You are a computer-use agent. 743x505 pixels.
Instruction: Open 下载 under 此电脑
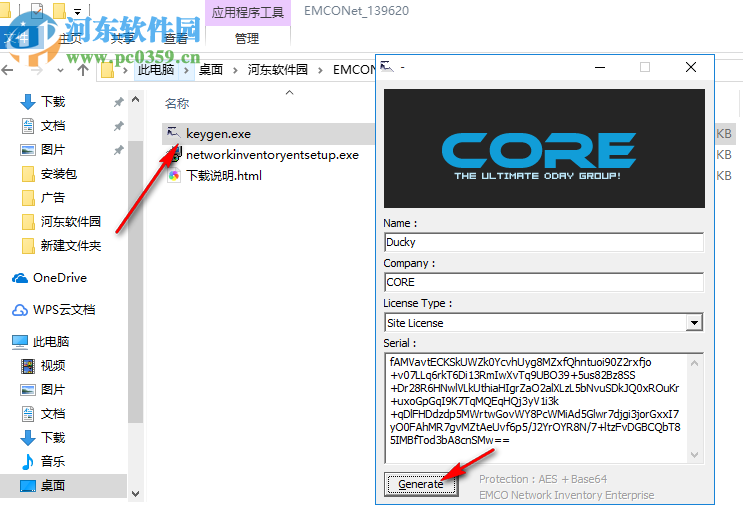[53, 437]
